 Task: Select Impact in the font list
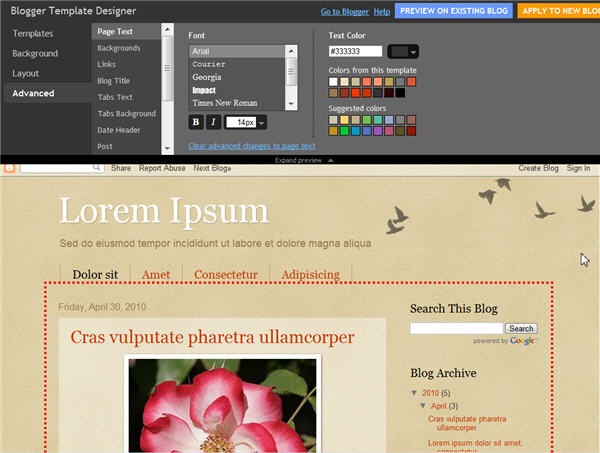[237, 90]
